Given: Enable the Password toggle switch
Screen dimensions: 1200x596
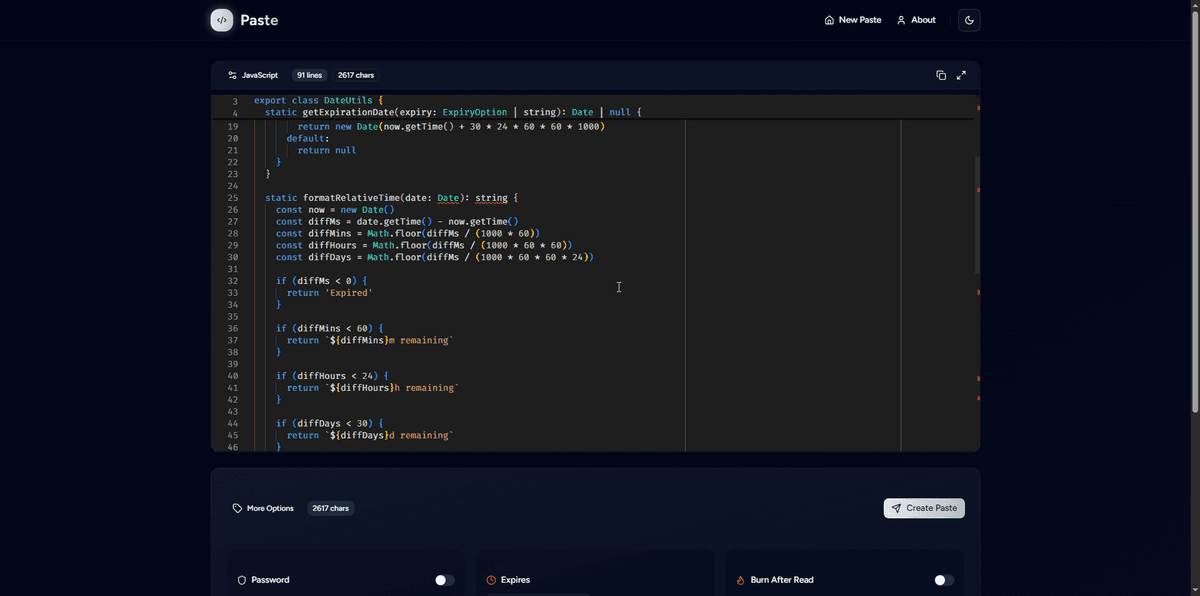Looking at the screenshot, I should [x=444, y=580].
